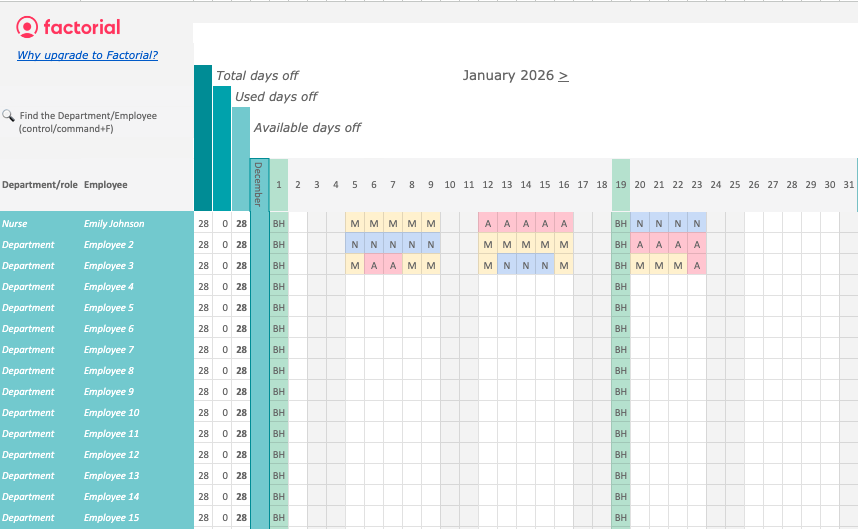Select Employee 2's N shift on day 5
This screenshot has width=858, height=529.
click(355, 245)
